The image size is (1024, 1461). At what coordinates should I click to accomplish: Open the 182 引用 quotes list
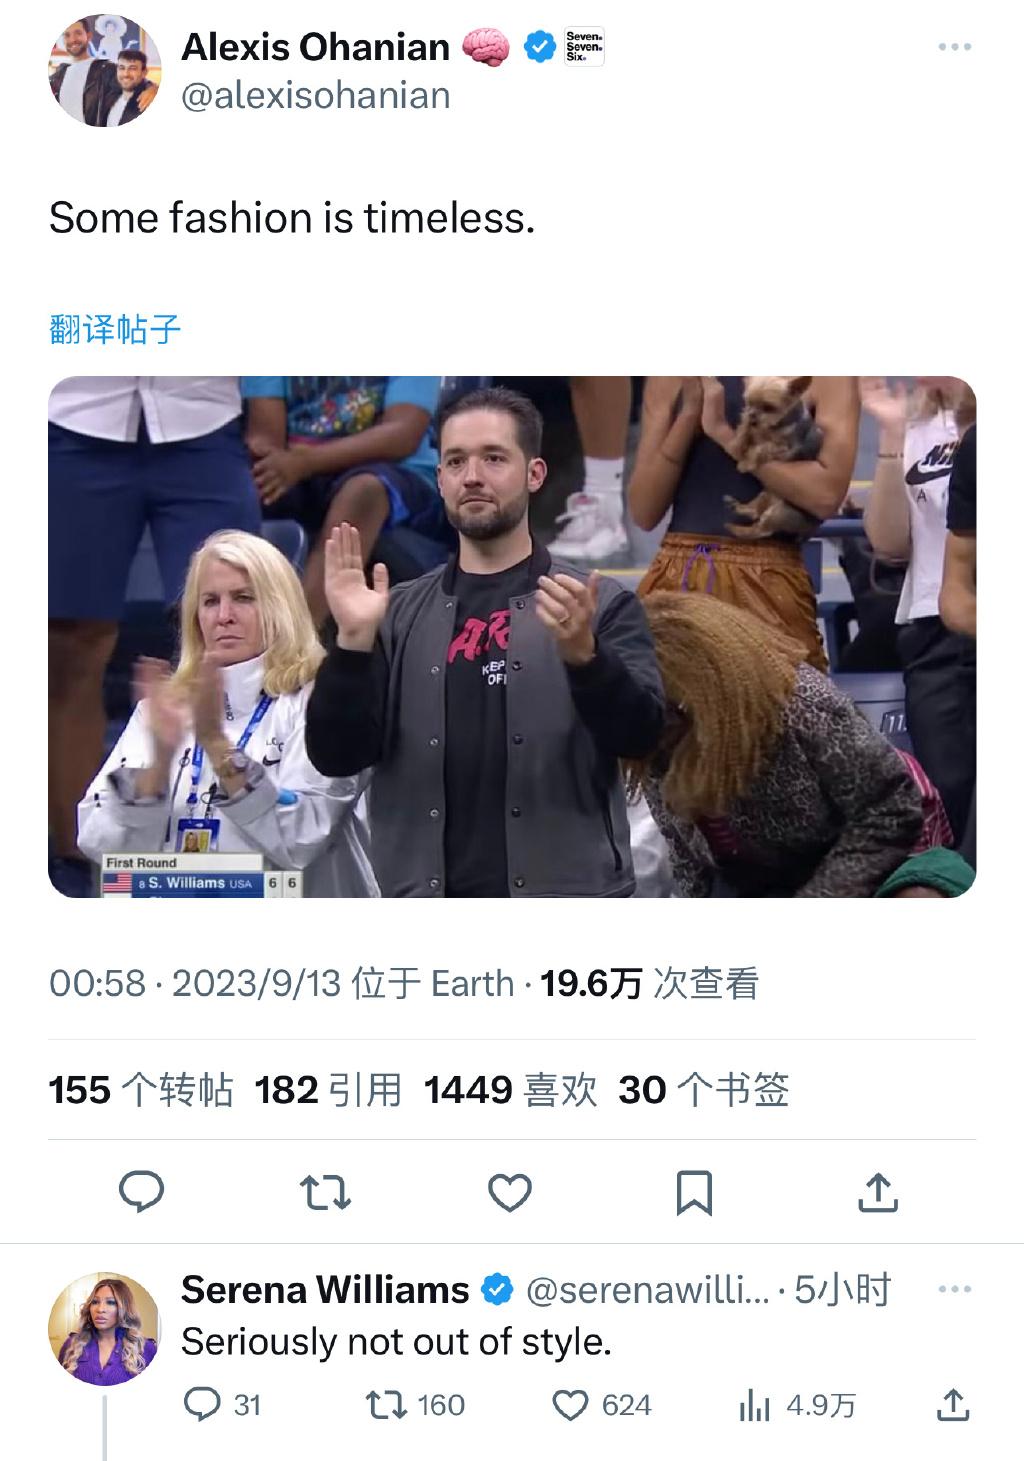(328, 1090)
